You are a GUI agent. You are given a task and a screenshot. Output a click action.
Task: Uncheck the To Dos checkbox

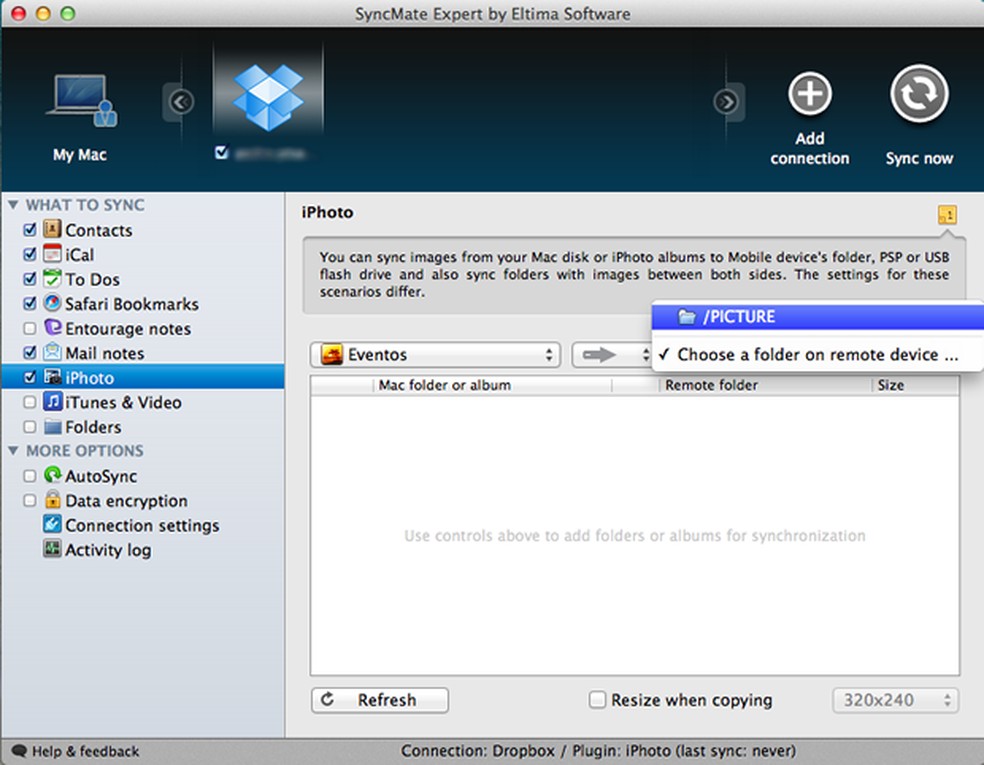[29, 279]
